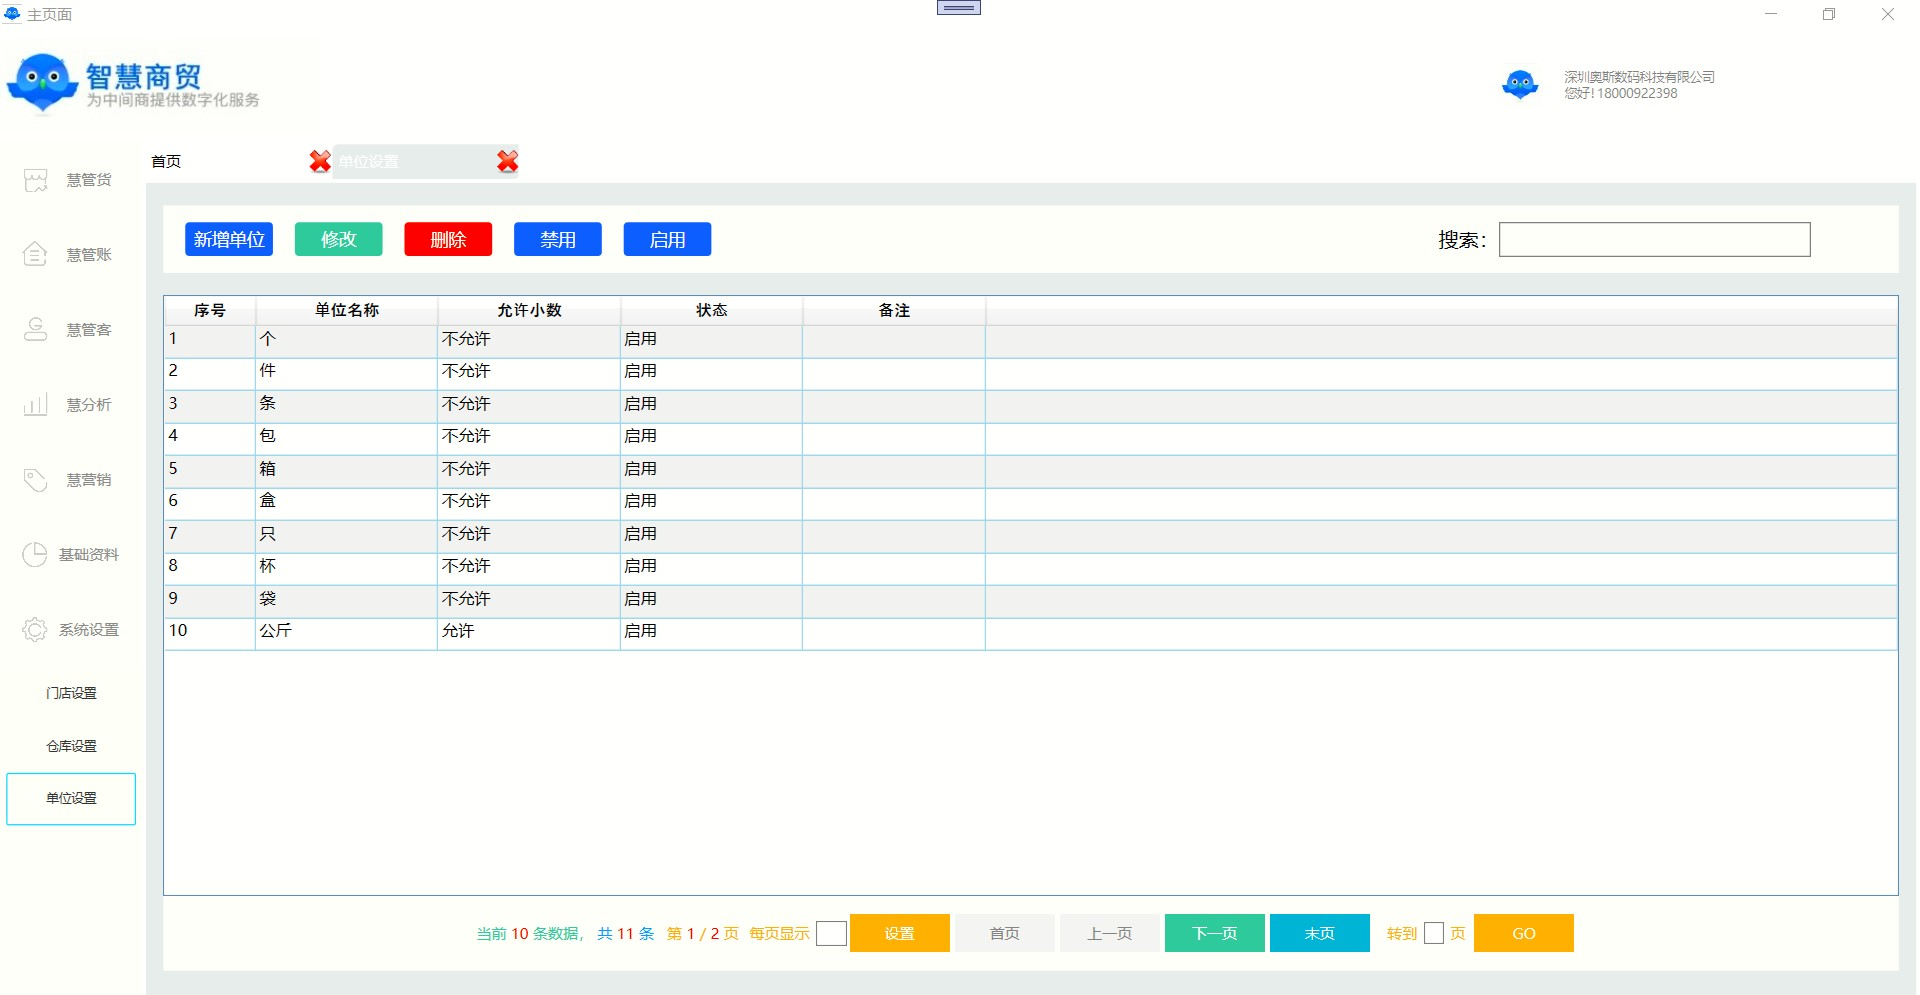This screenshot has height=995, width=1920.
Task: Click the 智慧商贸 owl logo
Action: point(42,83)
